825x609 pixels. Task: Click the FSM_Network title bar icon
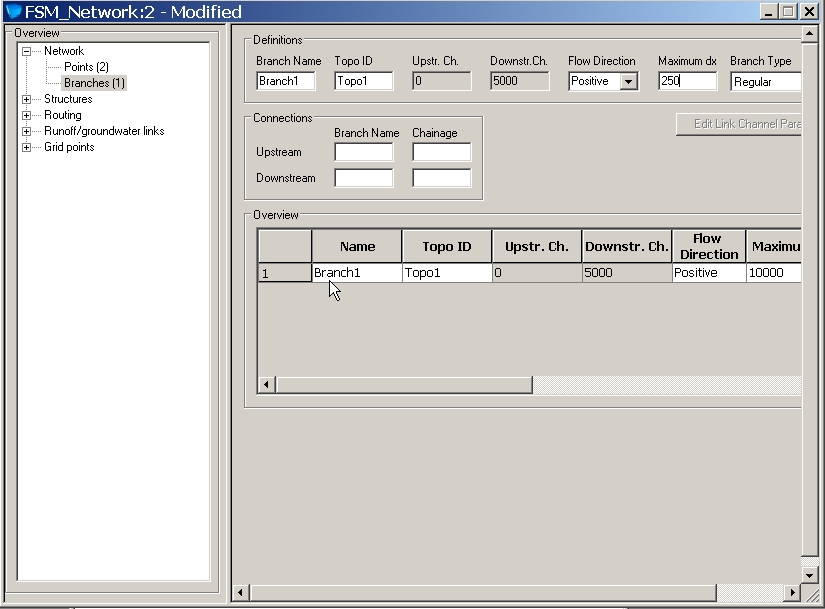coord(13,12)
